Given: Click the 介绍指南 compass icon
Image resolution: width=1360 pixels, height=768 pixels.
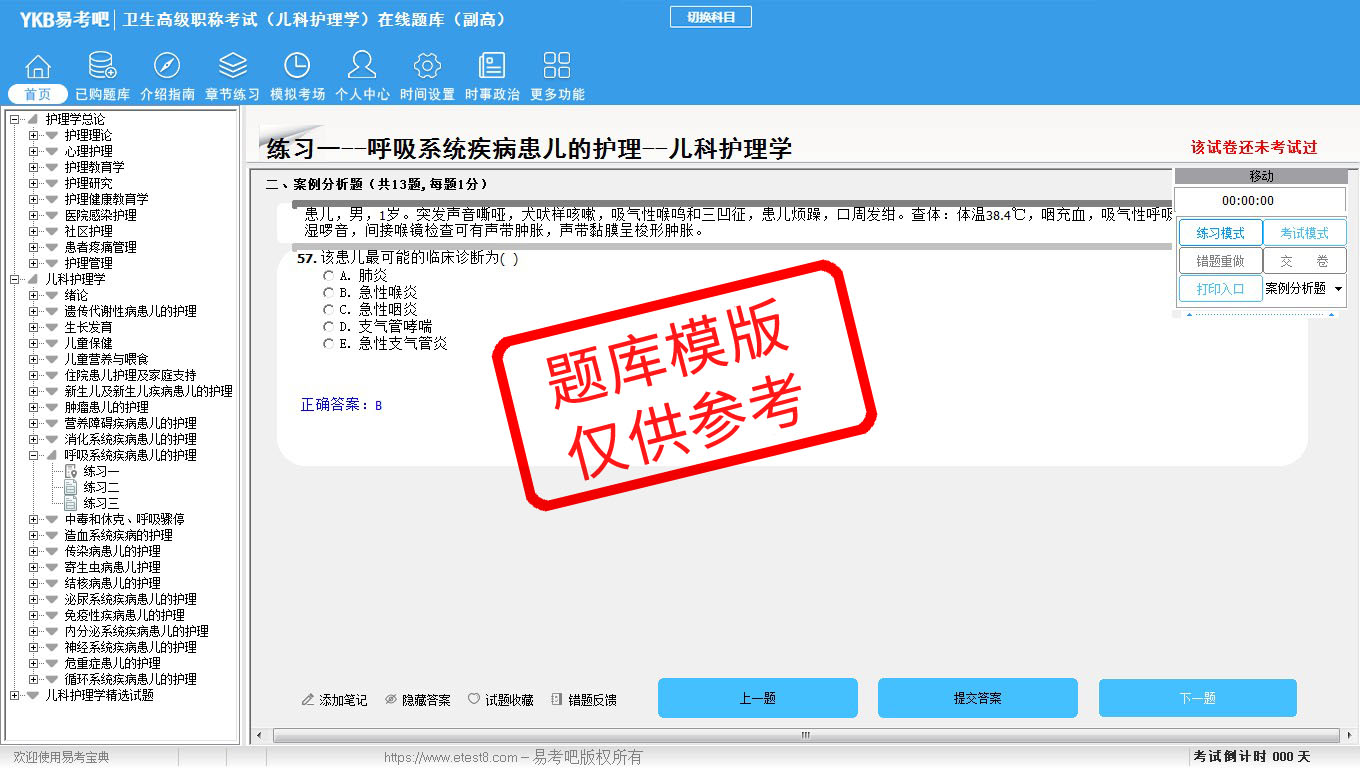Looking at the screenshot, I should point(167,66).
